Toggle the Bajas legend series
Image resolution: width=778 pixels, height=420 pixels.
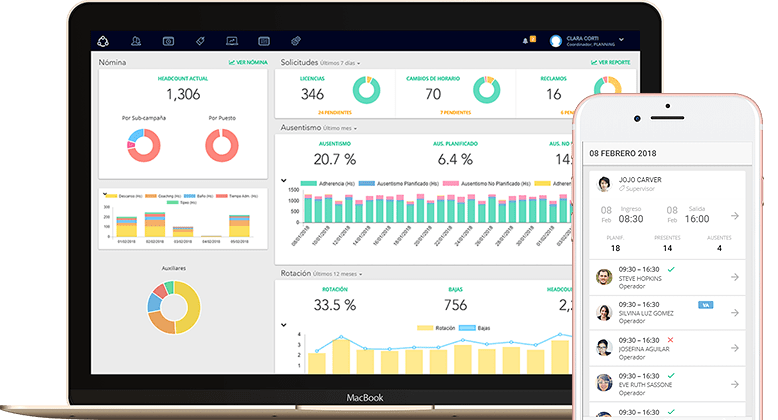475,328
